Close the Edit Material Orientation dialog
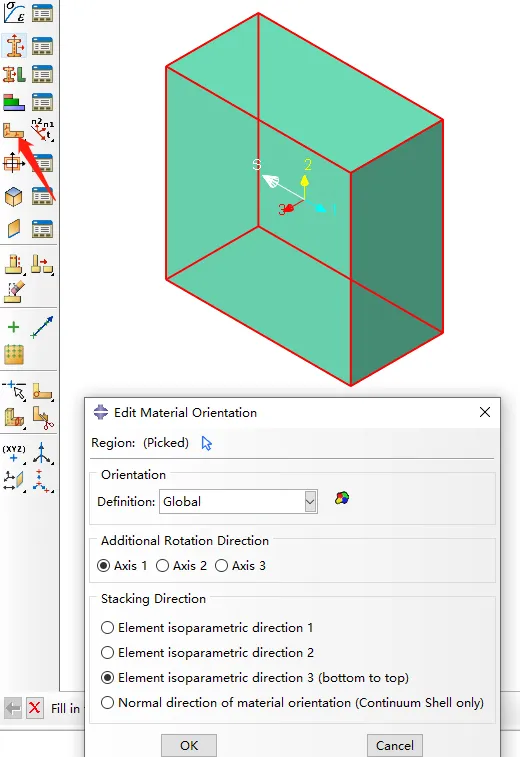Image resolution: width=520 pixels, height=757 pixels. [x=485, y=412]
